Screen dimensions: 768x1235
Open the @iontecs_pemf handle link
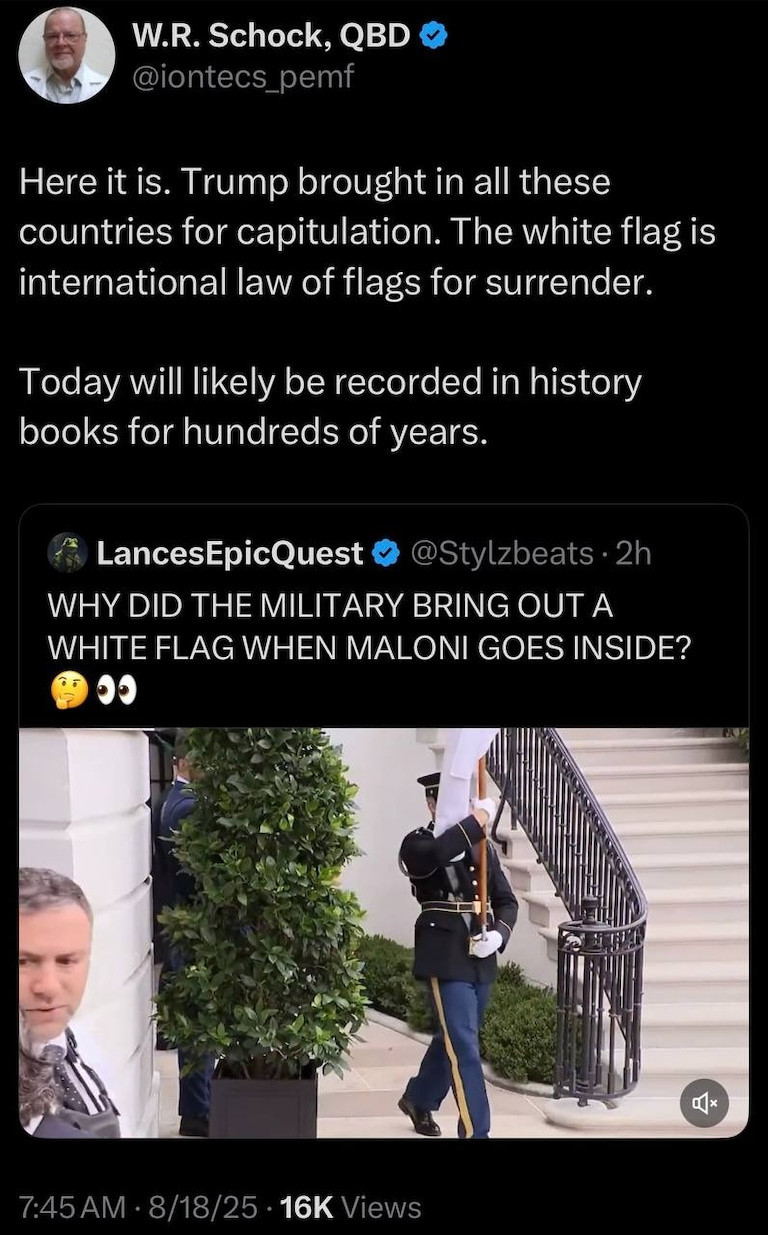click(x=243, y=76)
